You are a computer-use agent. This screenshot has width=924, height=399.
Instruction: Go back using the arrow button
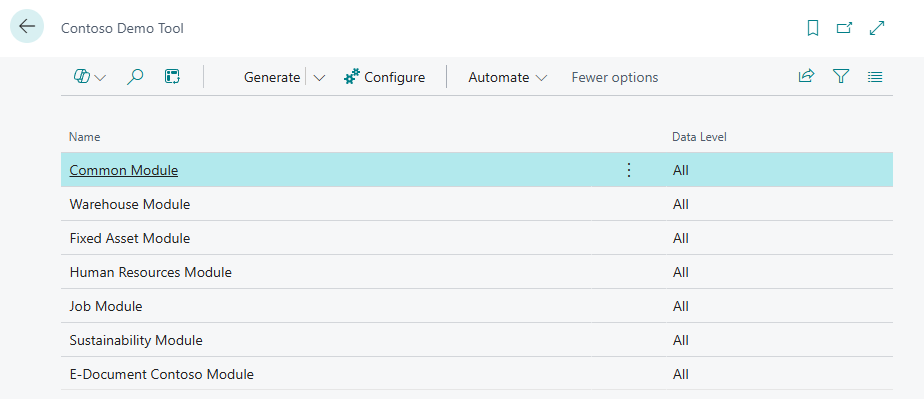pos(27,27)
